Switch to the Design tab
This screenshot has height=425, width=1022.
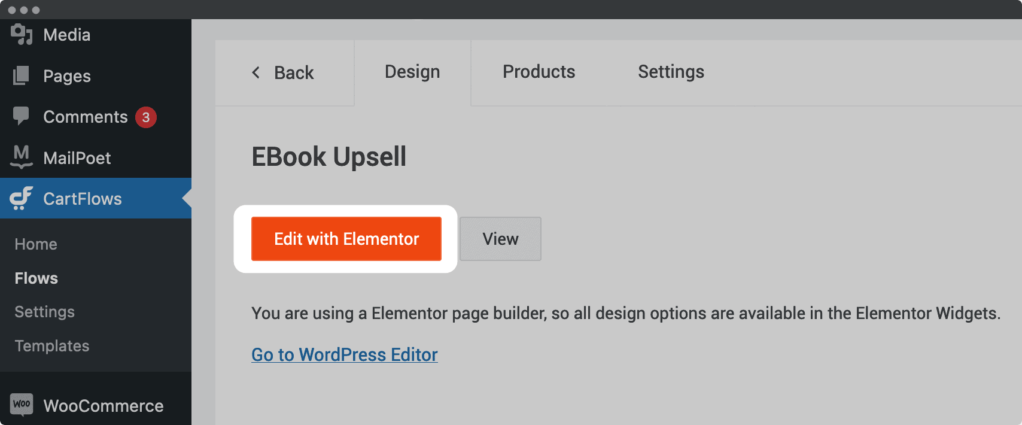click(x=412, y=72)
